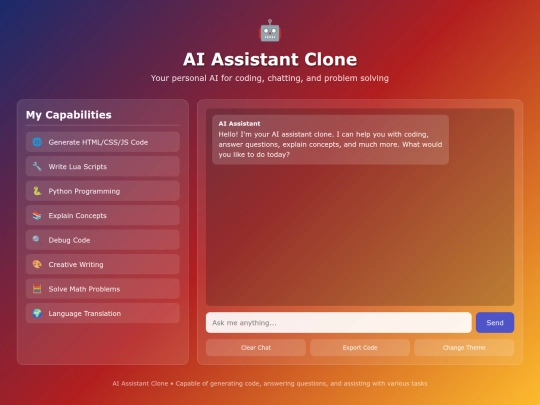
Task: Switch colors with Change Theme button
Action: click(464, 347)
